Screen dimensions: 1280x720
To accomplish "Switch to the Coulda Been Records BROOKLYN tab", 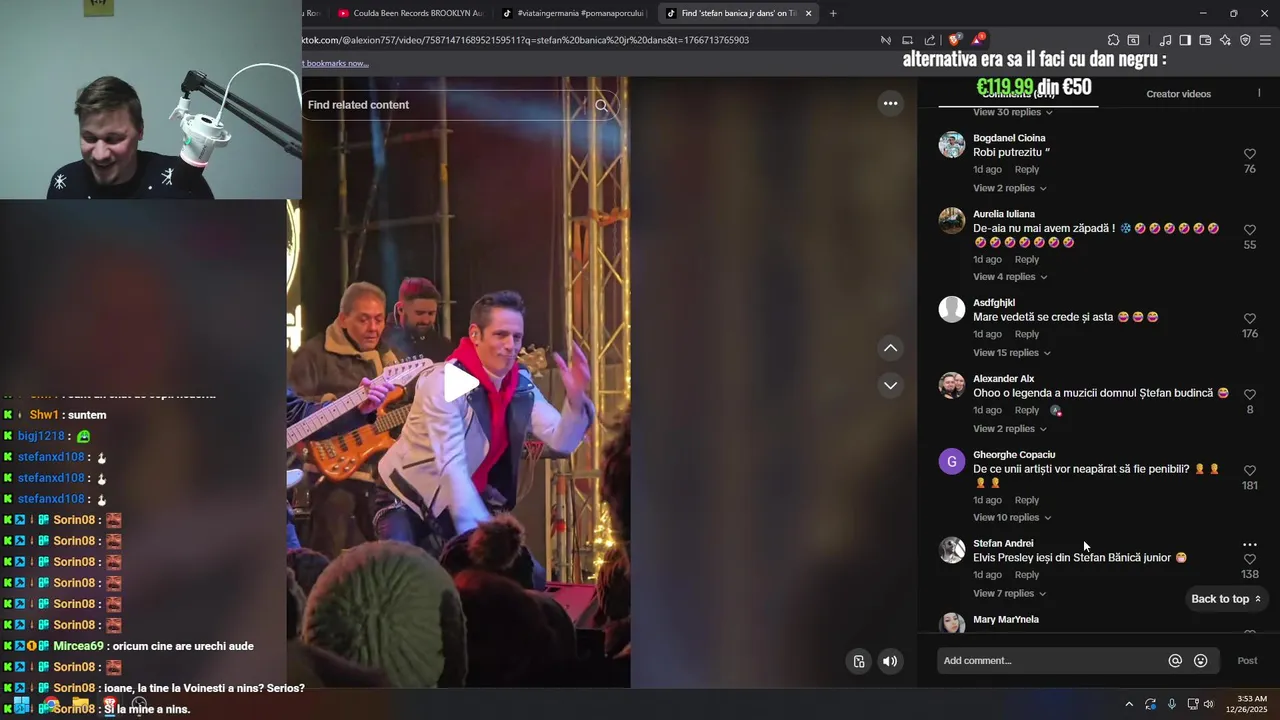I will pyautogui.click(x=410, y=13).
